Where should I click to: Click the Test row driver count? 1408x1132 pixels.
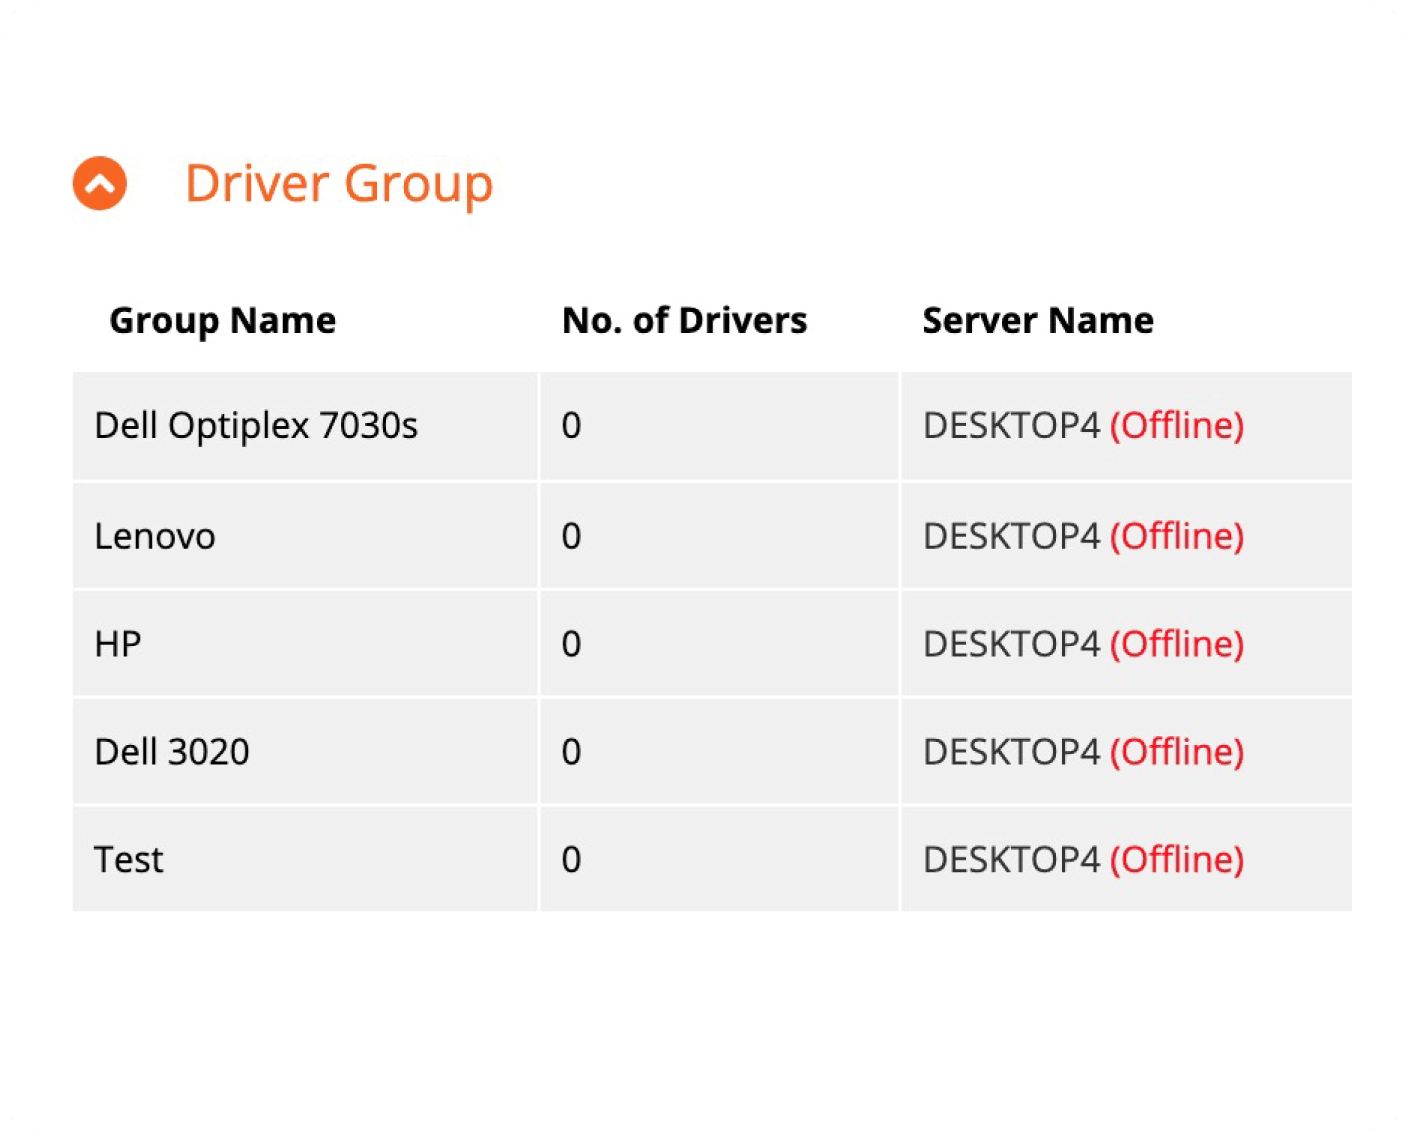click(571, 860)
